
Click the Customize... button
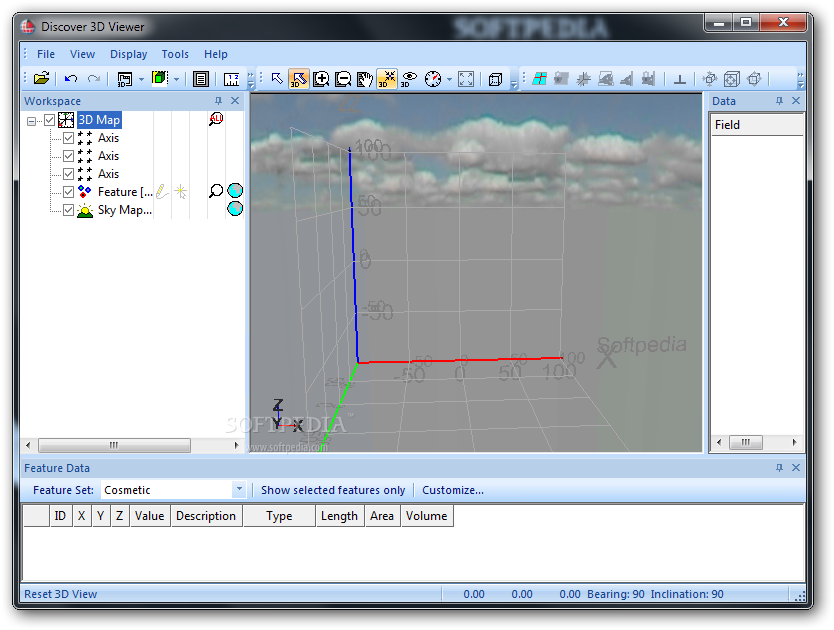point(452,490)
